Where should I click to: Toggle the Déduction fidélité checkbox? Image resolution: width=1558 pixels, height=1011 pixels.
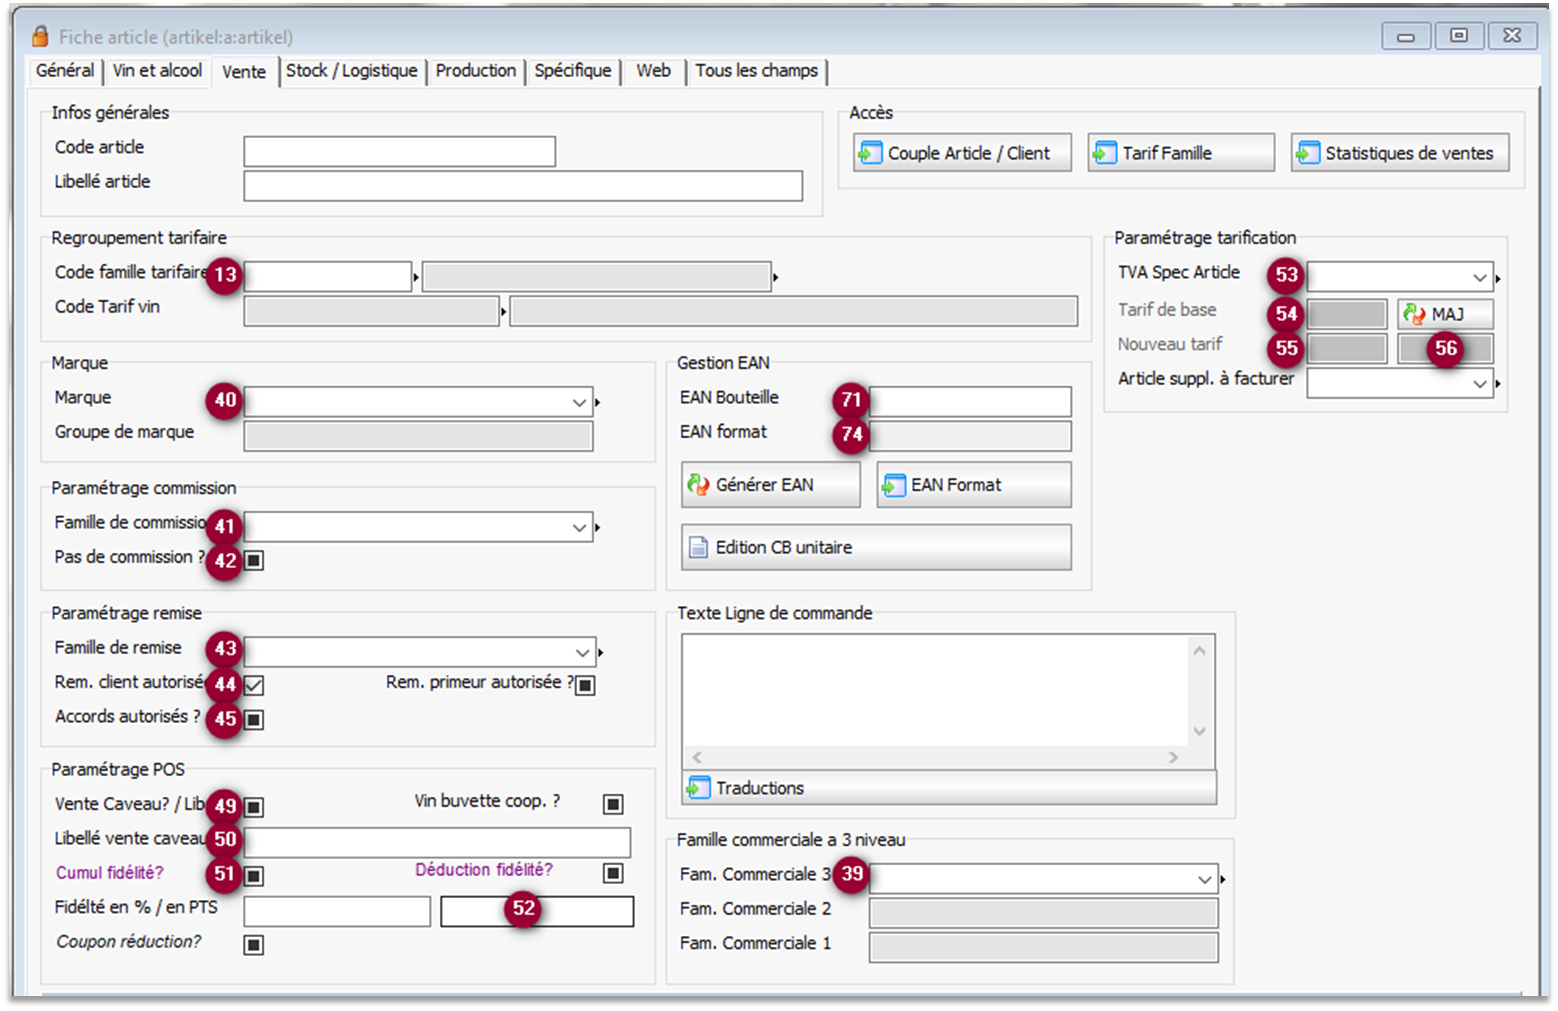pos(613,873)
